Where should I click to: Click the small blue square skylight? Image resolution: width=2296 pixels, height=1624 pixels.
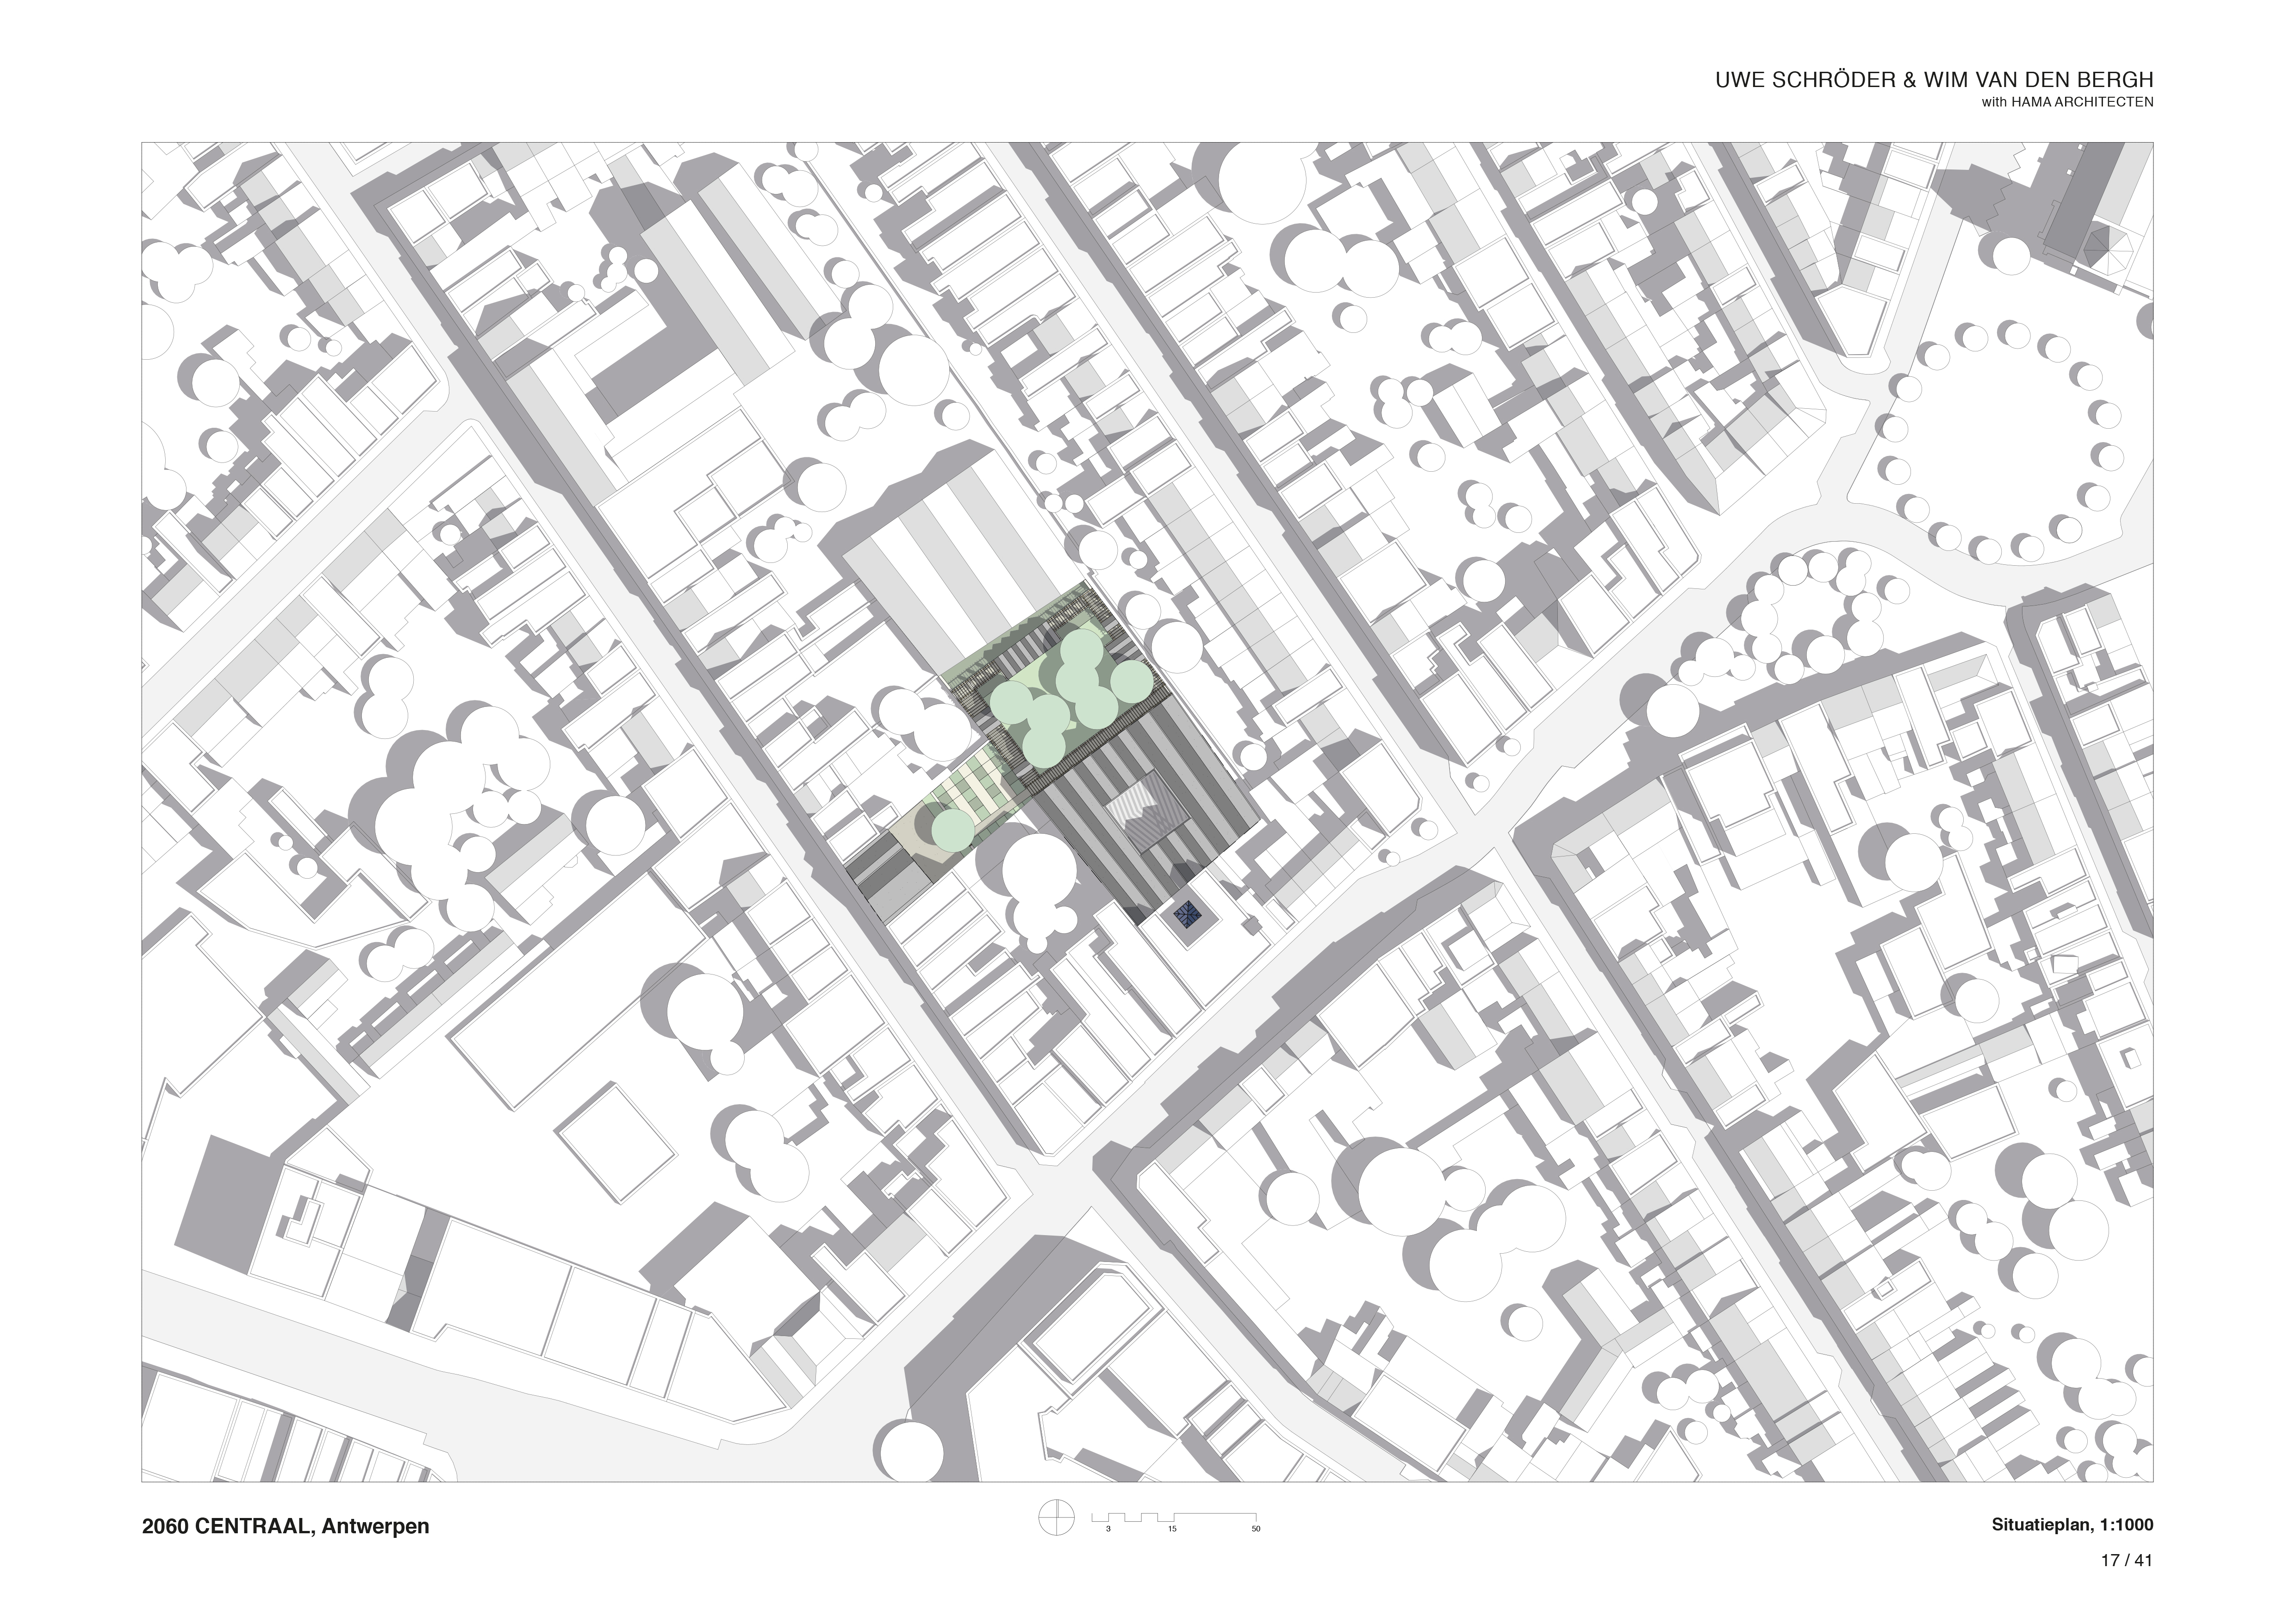[1188, 914]
